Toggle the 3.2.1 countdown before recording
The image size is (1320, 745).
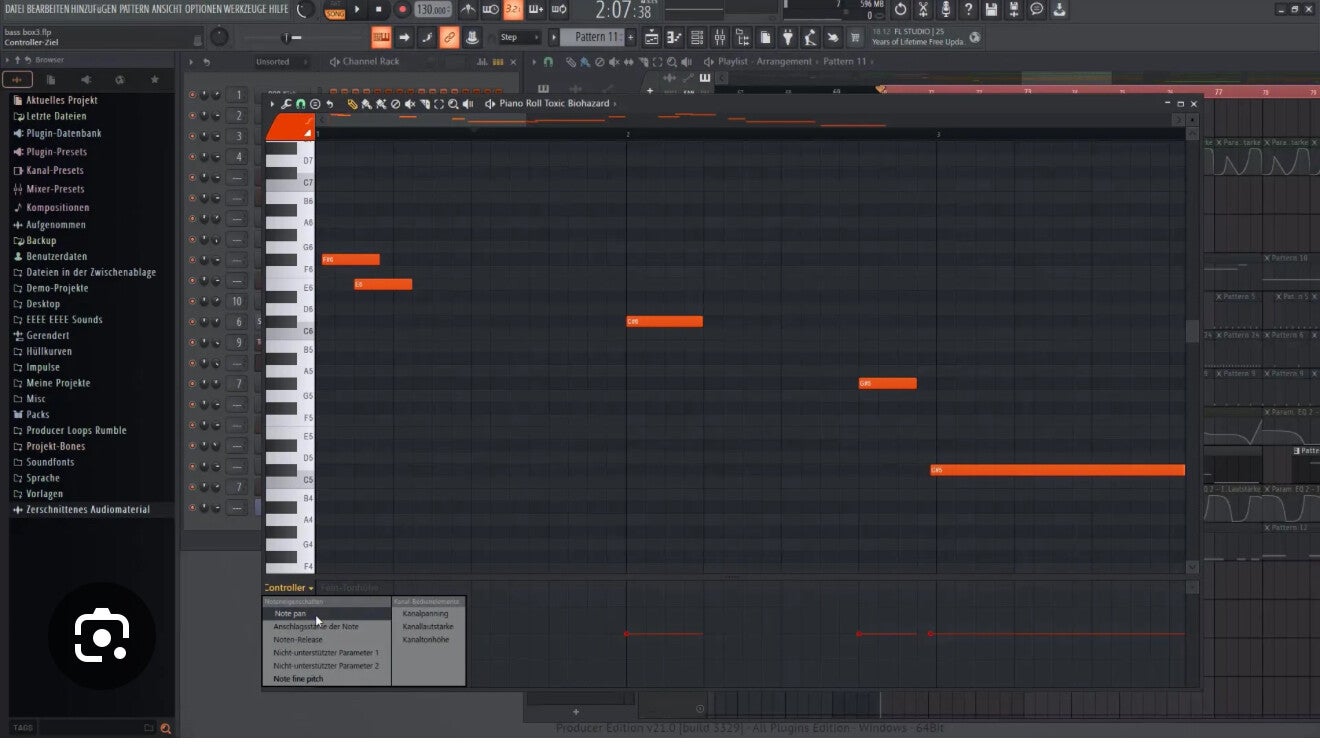(513, 10)
